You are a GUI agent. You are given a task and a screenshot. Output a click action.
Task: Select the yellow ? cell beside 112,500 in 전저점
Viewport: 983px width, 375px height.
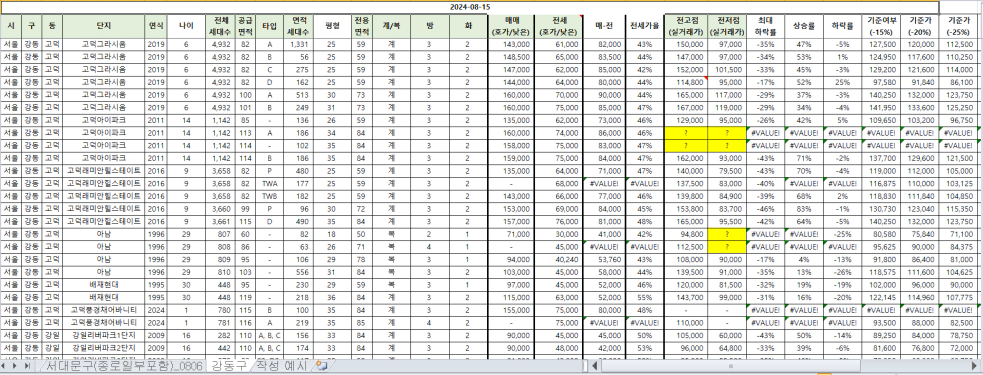tap(727, 246)
